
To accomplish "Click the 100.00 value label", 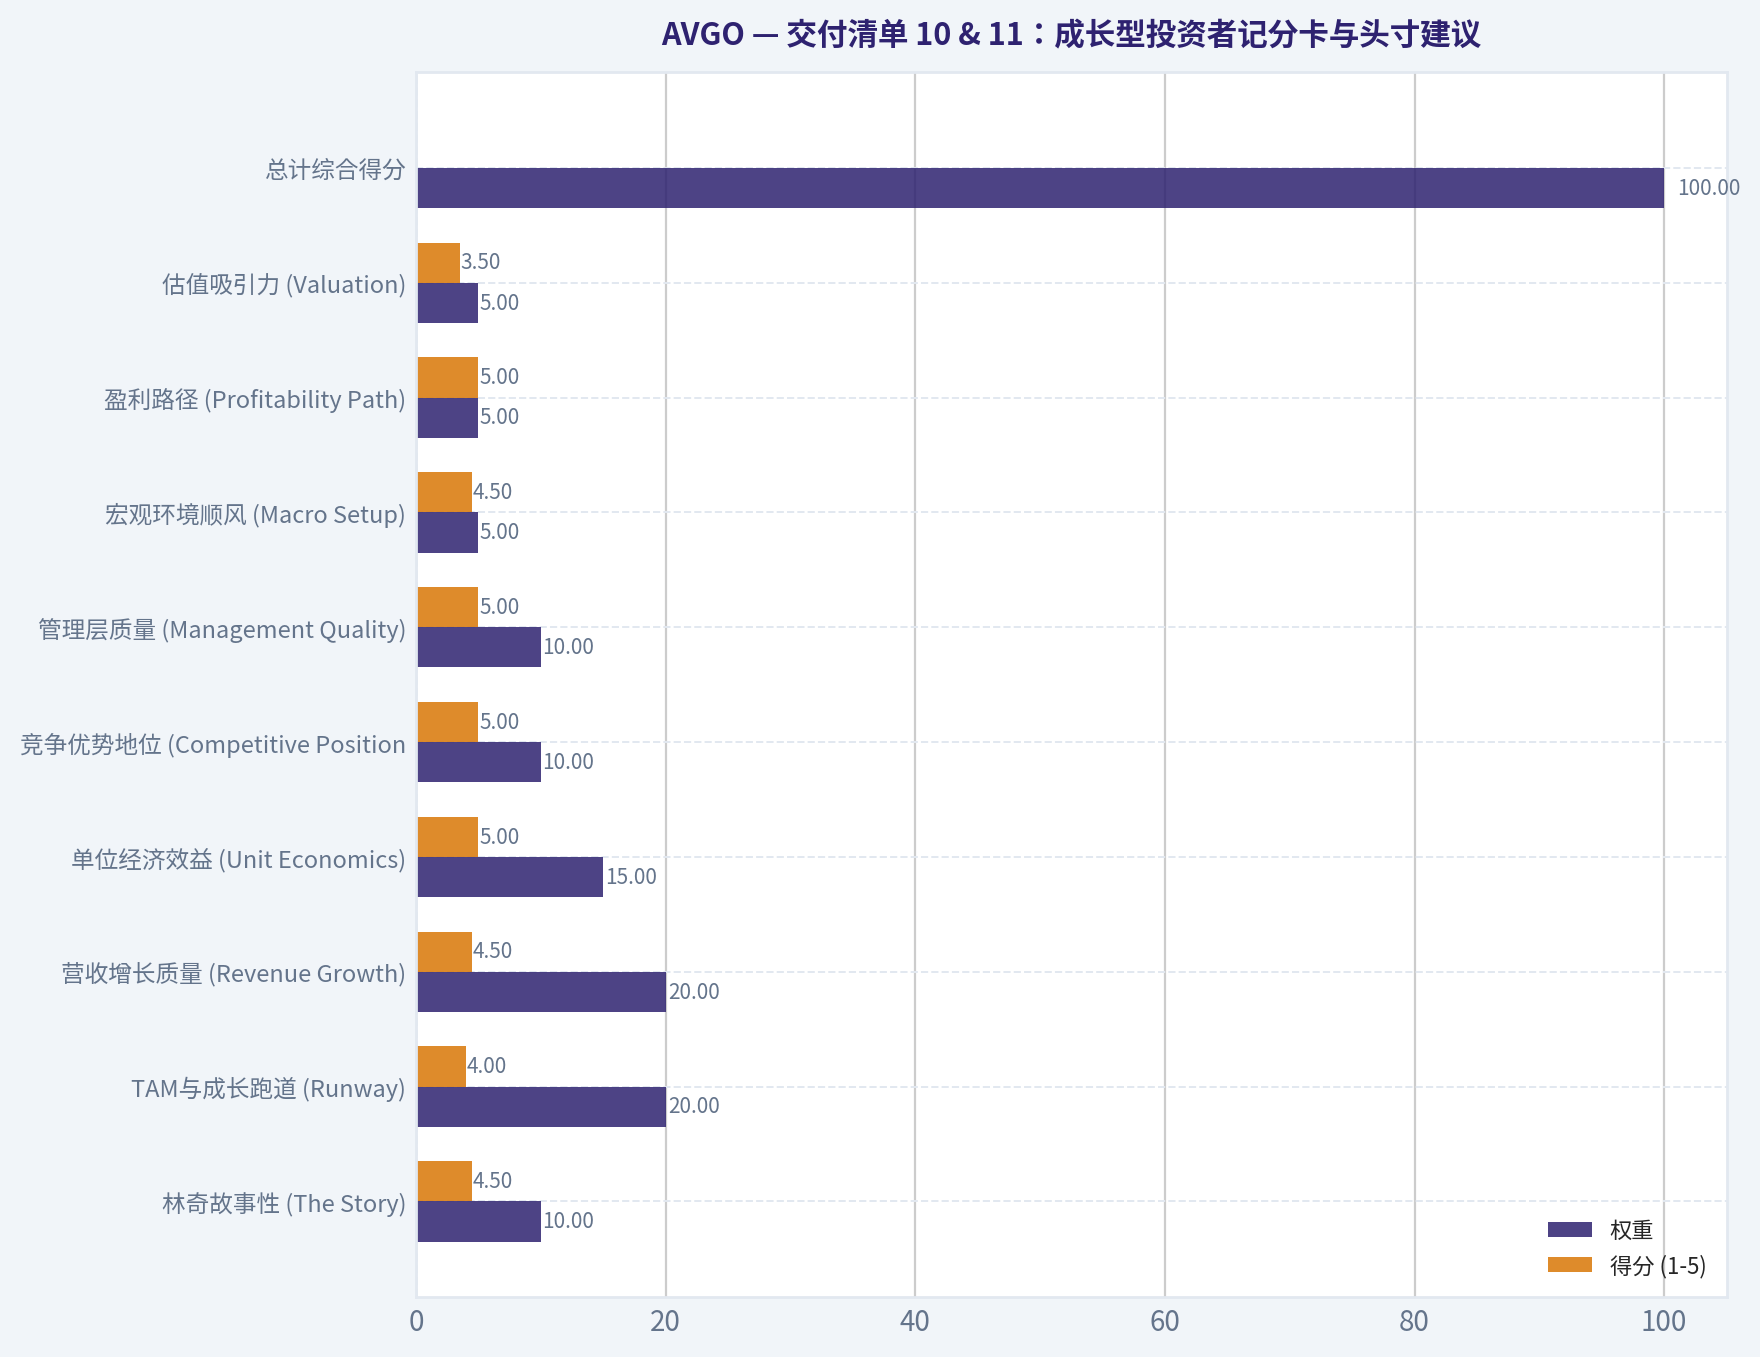I will 1708,187.
